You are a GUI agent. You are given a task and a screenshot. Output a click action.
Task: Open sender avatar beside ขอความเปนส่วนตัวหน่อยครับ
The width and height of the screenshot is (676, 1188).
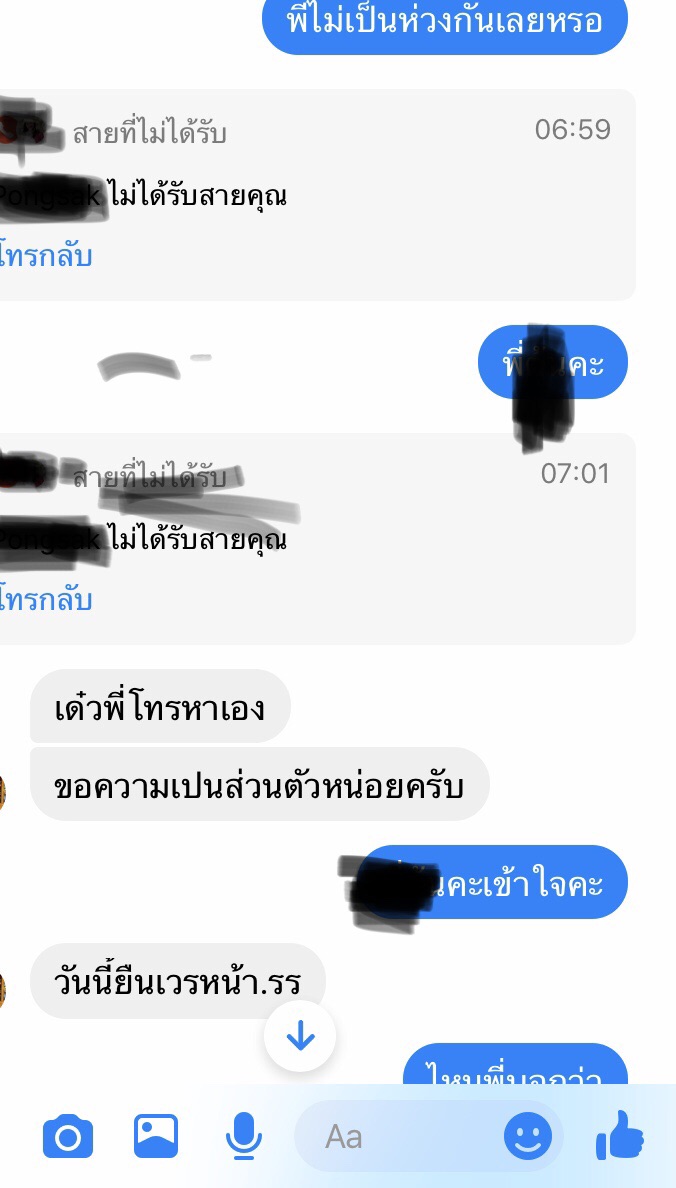tap(3, 792)
